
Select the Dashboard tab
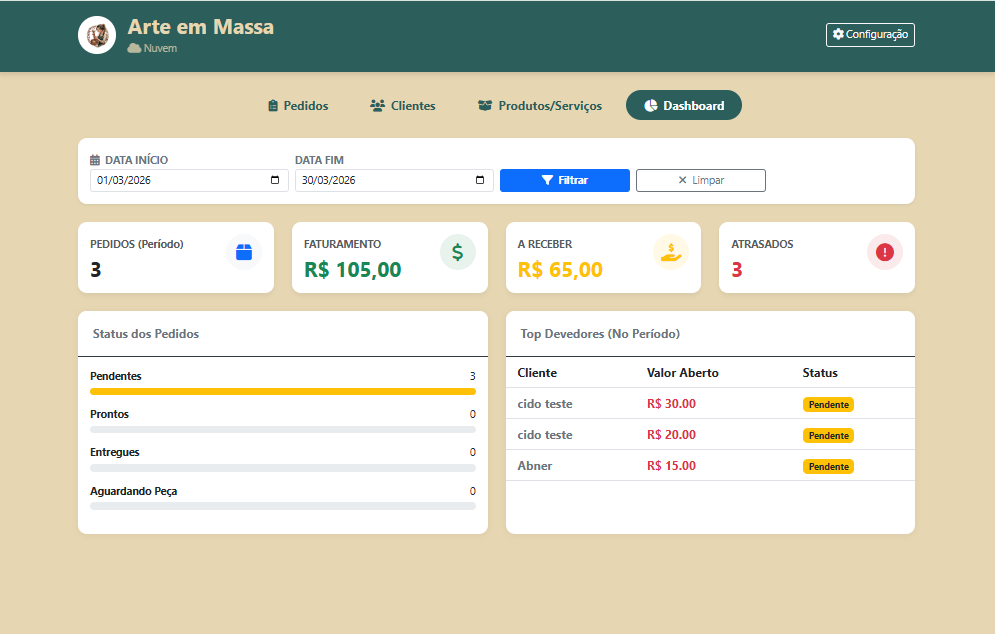click(x=683, y=105)
